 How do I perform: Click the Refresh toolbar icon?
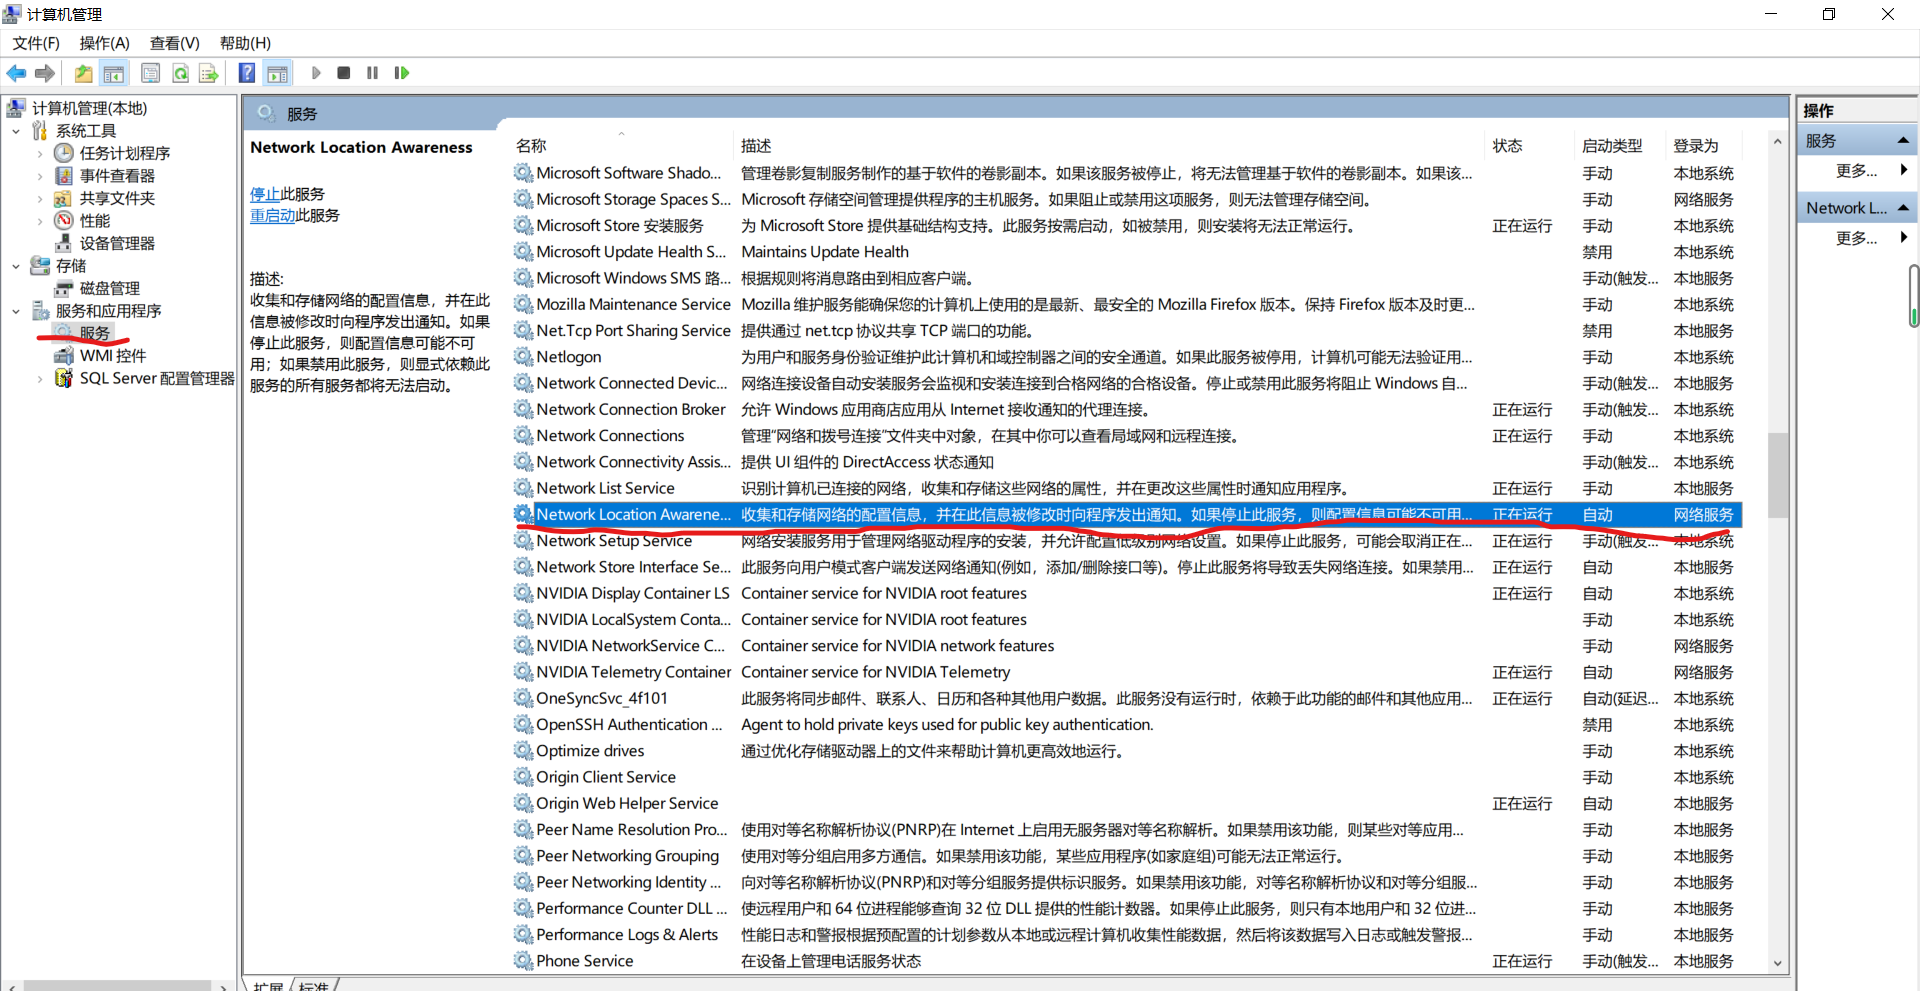[180, 73]
